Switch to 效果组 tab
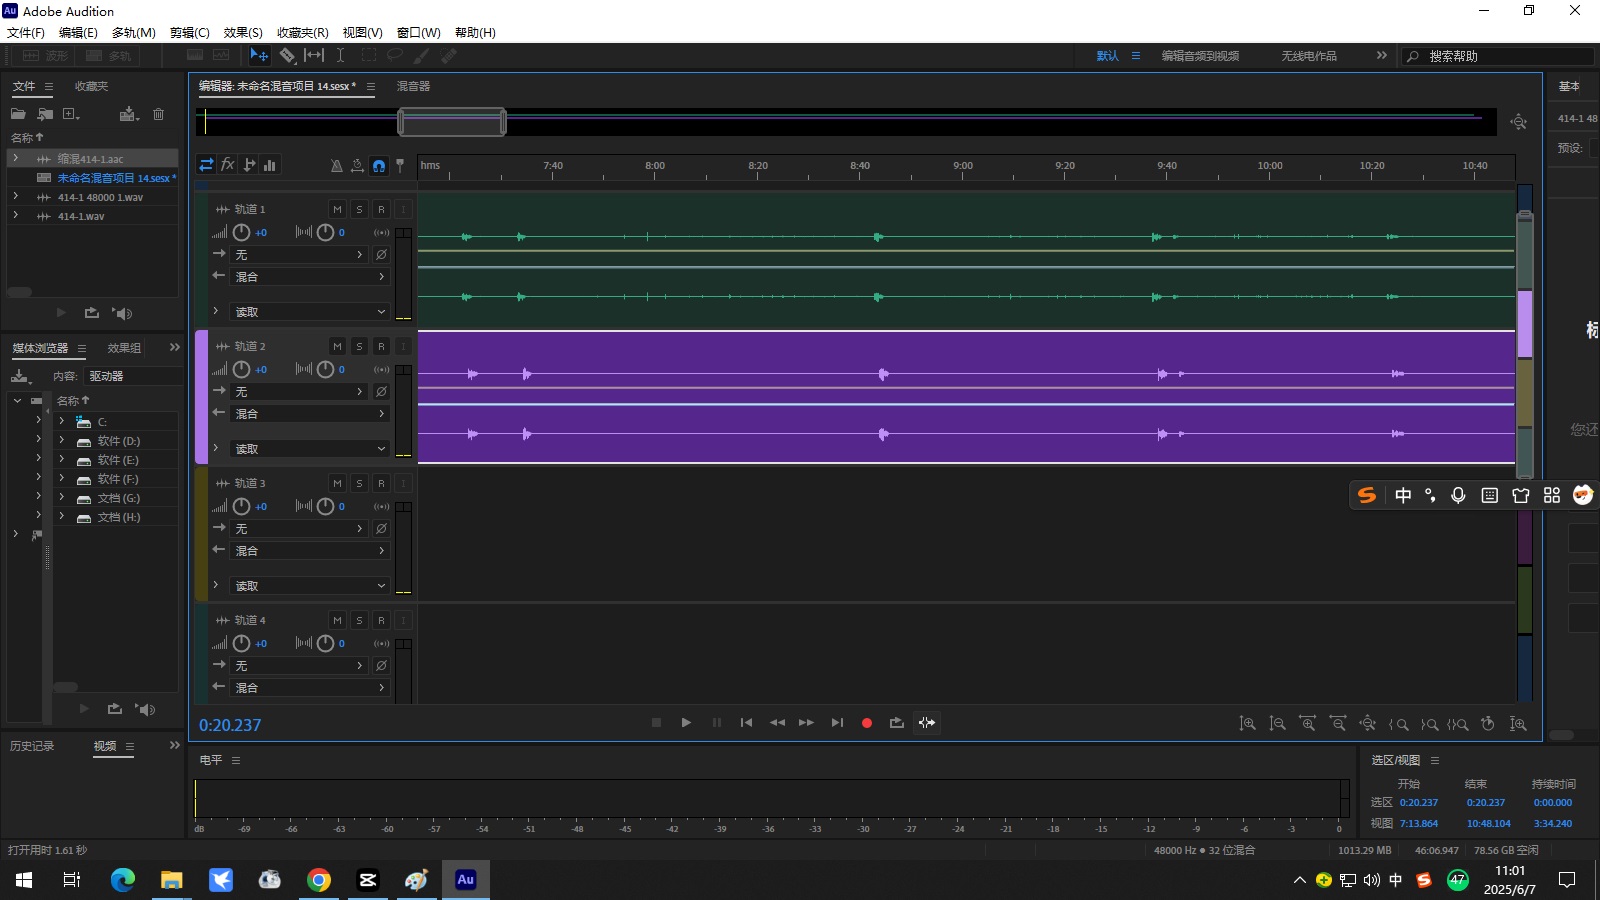The image size is (1600, 900). click(124, 348)
